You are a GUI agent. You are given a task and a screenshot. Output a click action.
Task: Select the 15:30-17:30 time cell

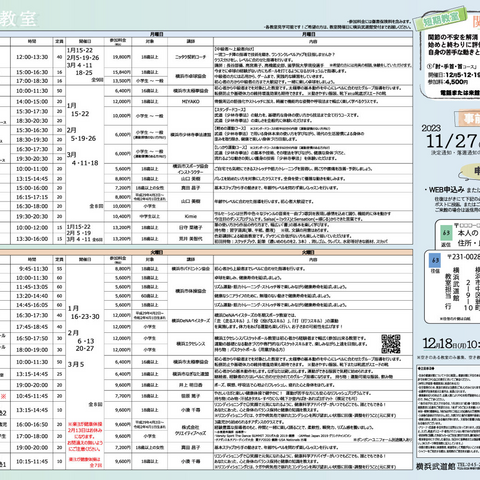click(x=32, y=111)
